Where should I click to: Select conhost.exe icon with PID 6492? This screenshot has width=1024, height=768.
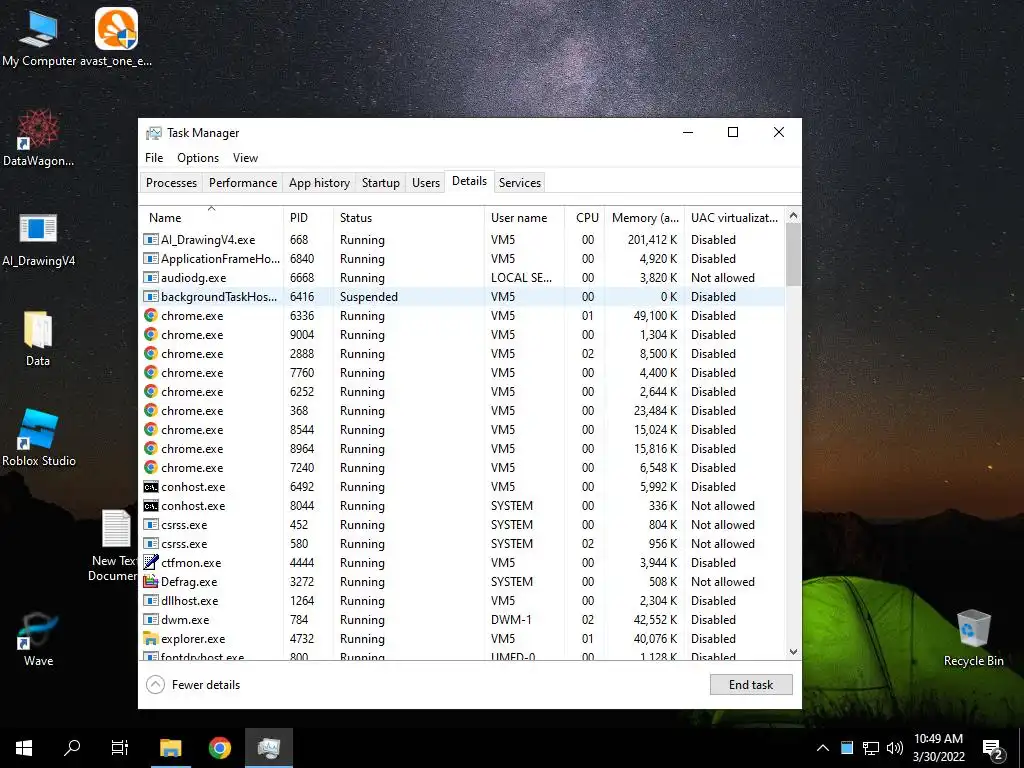pyautogui.click(x=150, y=487)
